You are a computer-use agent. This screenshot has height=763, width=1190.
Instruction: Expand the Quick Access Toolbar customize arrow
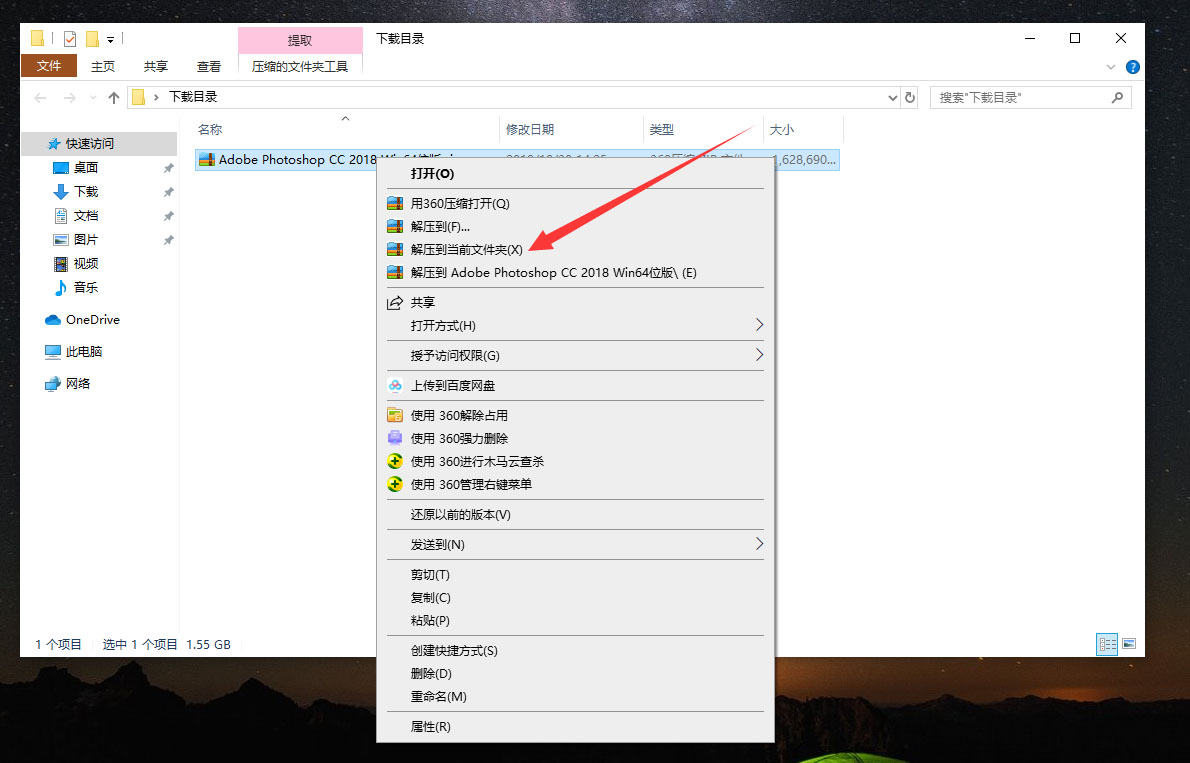[109, 37]
